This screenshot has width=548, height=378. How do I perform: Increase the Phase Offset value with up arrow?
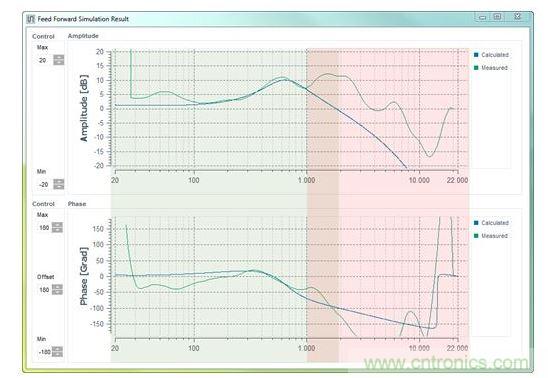[x=57, y=287]
